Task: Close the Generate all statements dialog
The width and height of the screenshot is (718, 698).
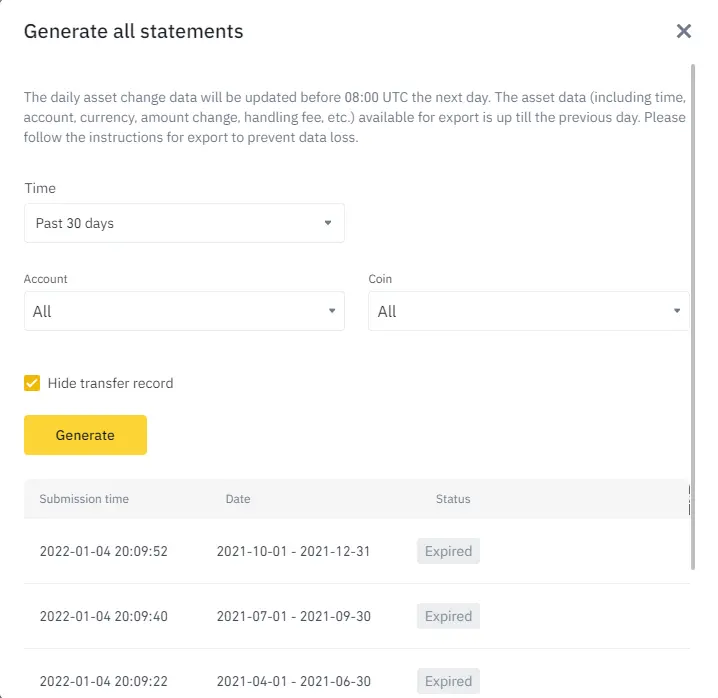Action: [x=683, y=31]
